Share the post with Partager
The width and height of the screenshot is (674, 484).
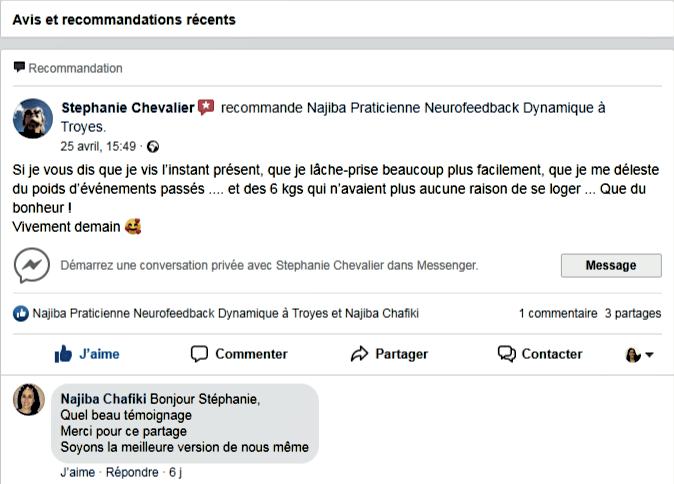pyautogui.click(x=389, y=354)
